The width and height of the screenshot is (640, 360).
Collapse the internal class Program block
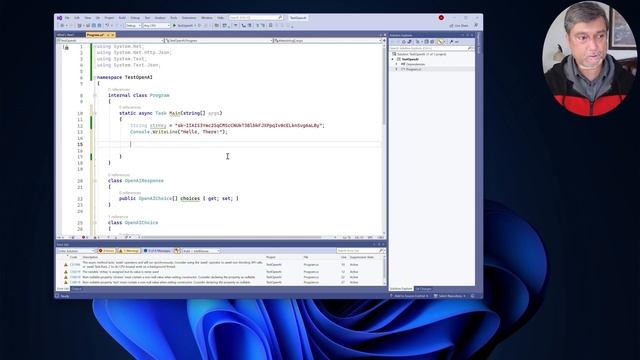(95, 96)
